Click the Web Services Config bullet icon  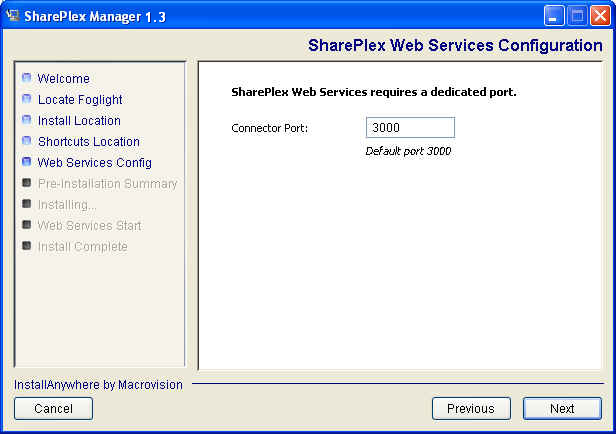[27, 162]
